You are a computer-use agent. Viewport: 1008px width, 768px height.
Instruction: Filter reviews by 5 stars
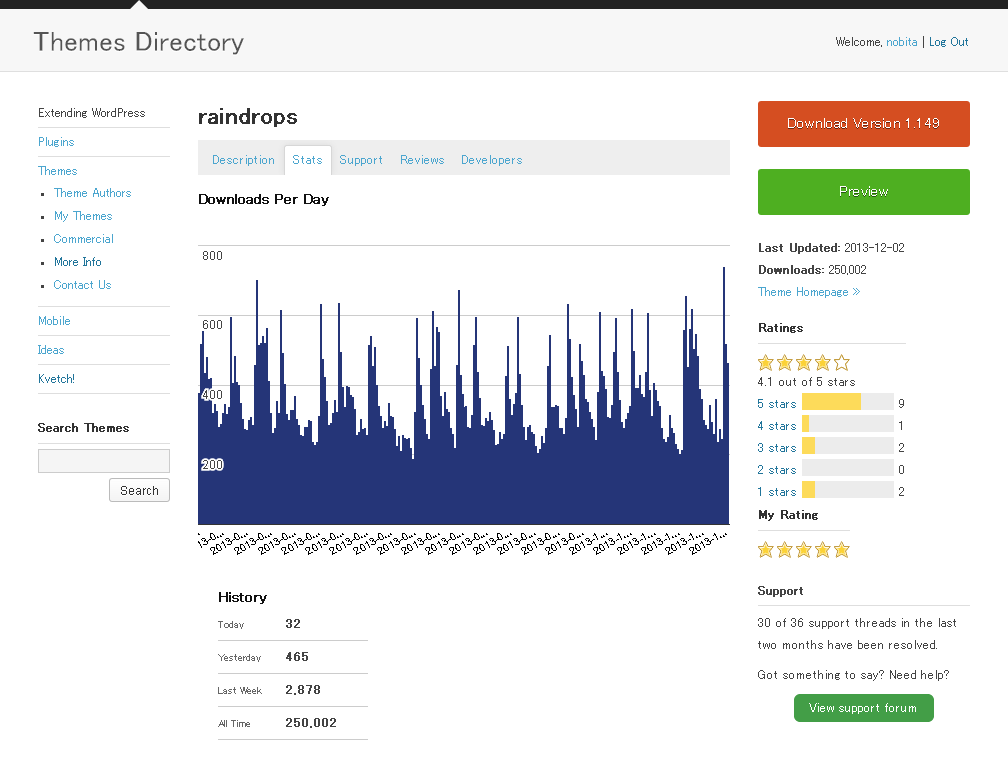pyautogui.click(x=777, y=404)
